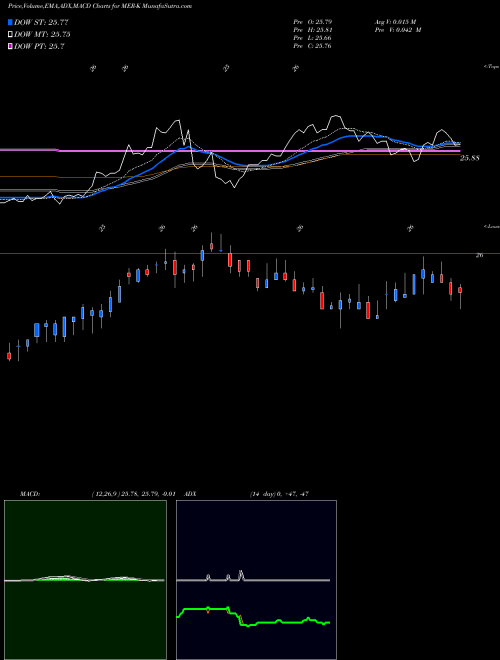Click the 'Pre L: 25.66' value

click(x=312, y=38)
